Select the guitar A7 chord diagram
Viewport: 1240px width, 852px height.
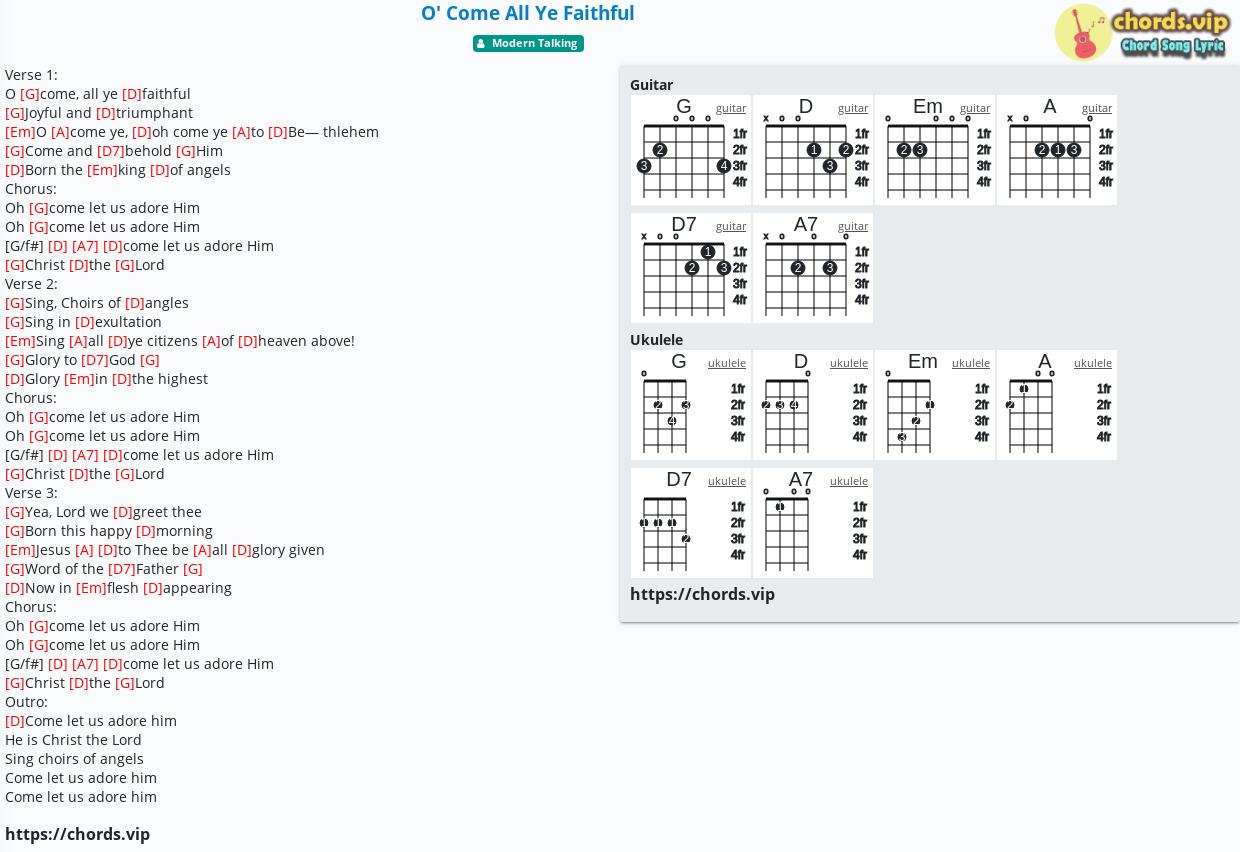(x=813, y=268)
